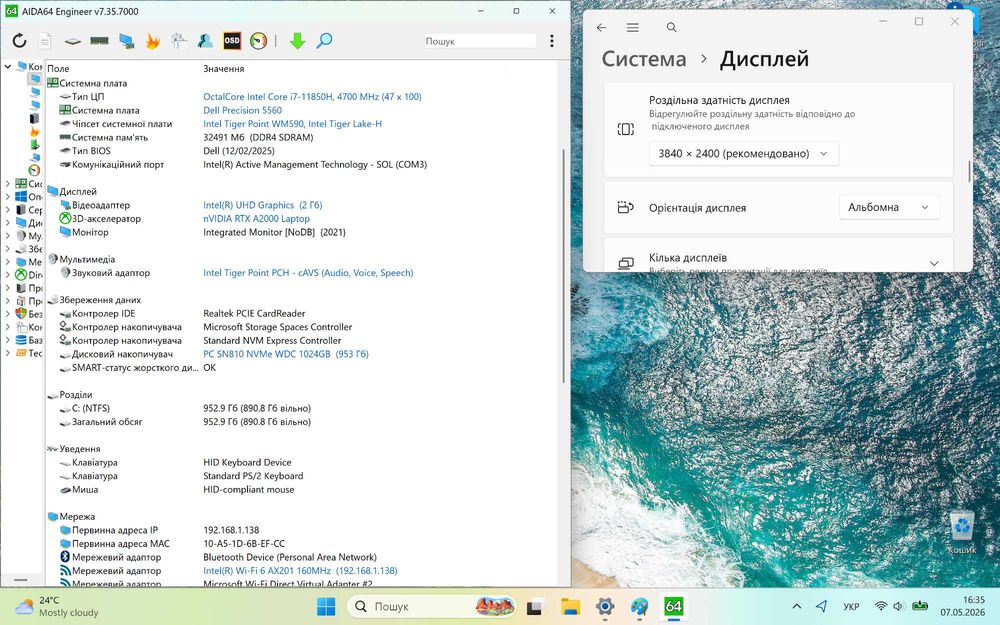Select the sensor gauge item in the tree
This screenshot has height=625, width=1000.
(34, 170)
